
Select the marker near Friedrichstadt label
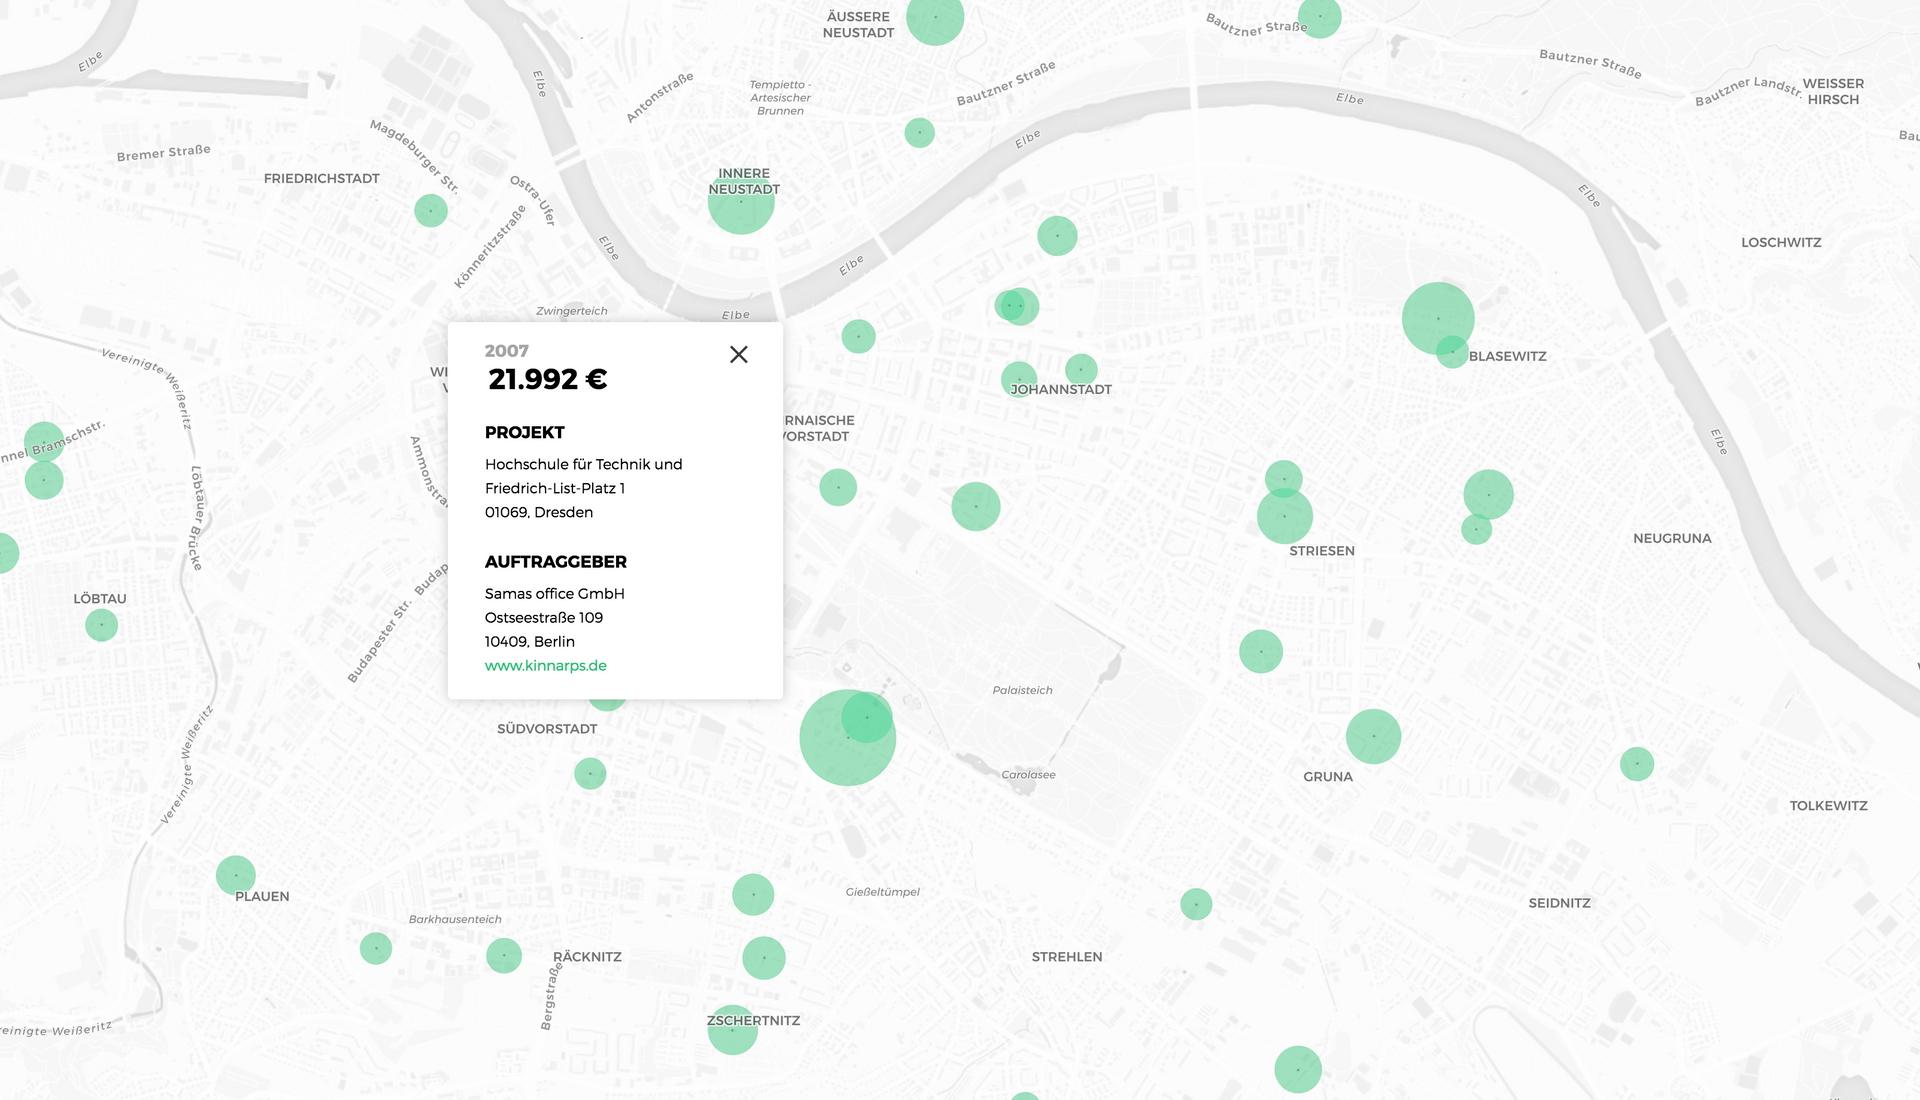click(431, 210)
